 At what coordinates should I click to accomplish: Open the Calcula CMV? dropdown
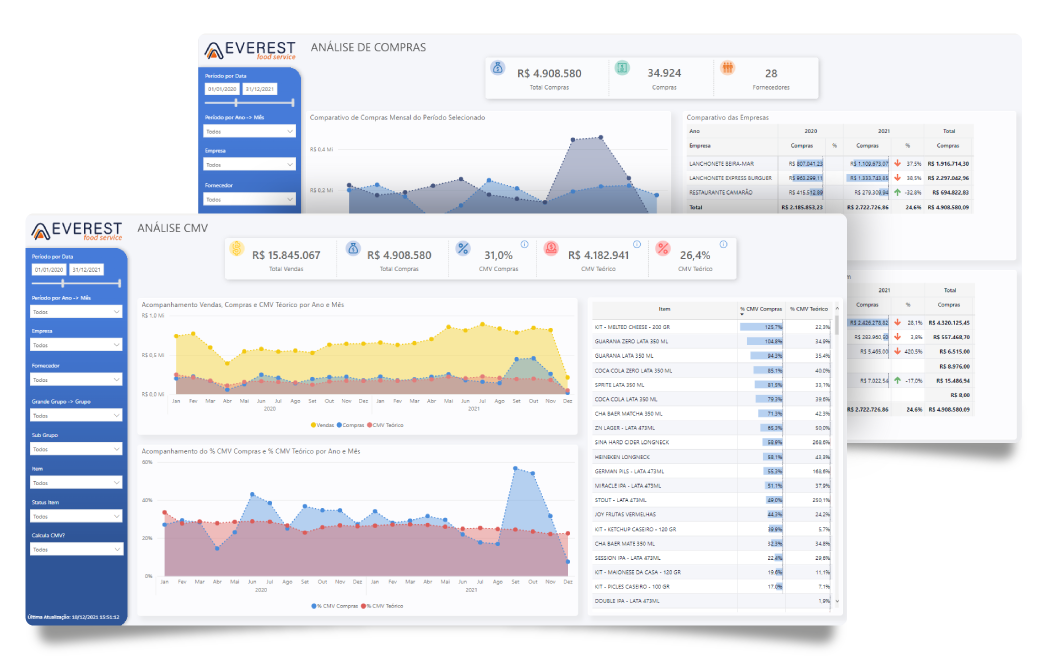(77, 549)
